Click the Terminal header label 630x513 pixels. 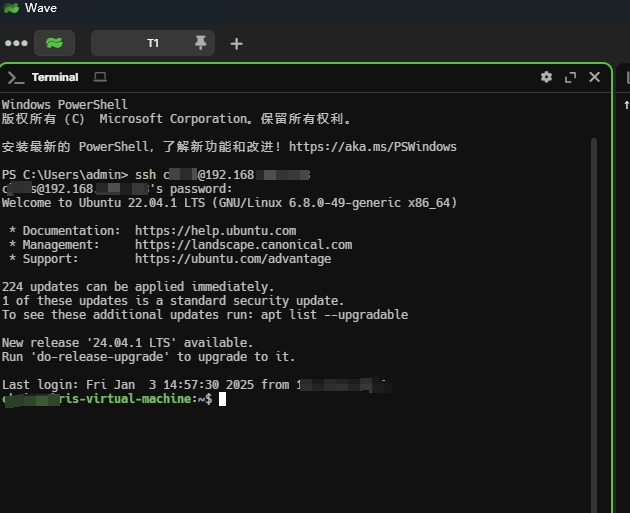pos(54,77)
